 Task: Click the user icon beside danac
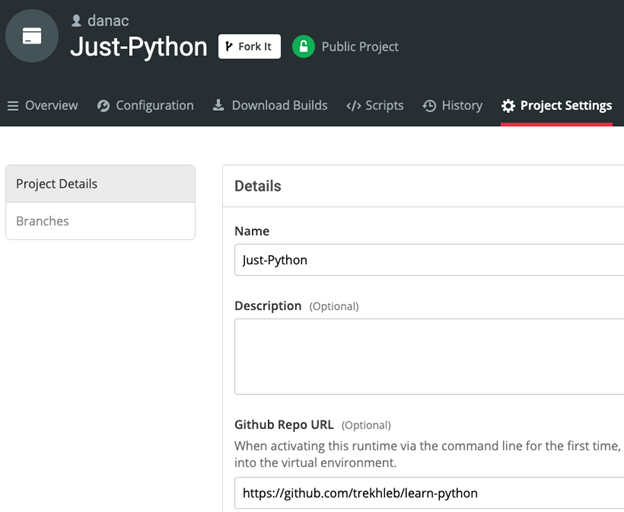pos(76,21)
